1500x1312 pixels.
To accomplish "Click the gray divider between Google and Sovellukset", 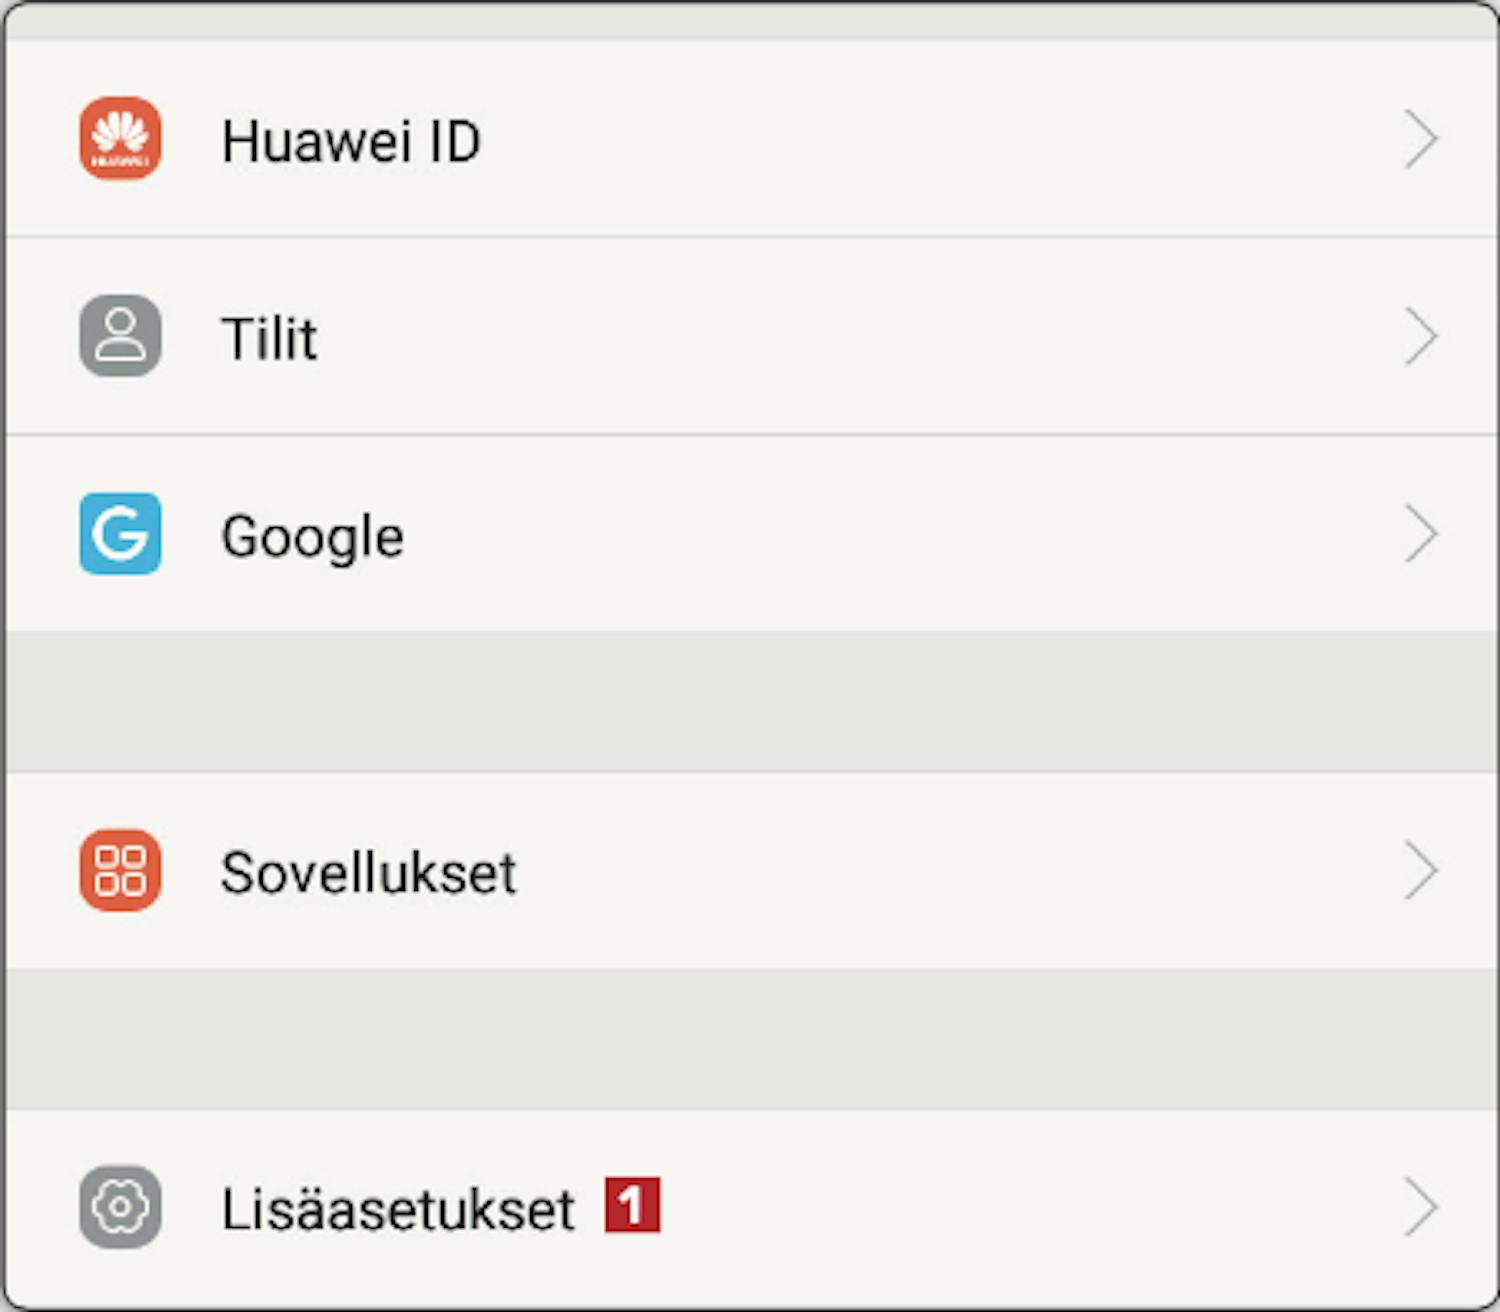I will 750,702.
